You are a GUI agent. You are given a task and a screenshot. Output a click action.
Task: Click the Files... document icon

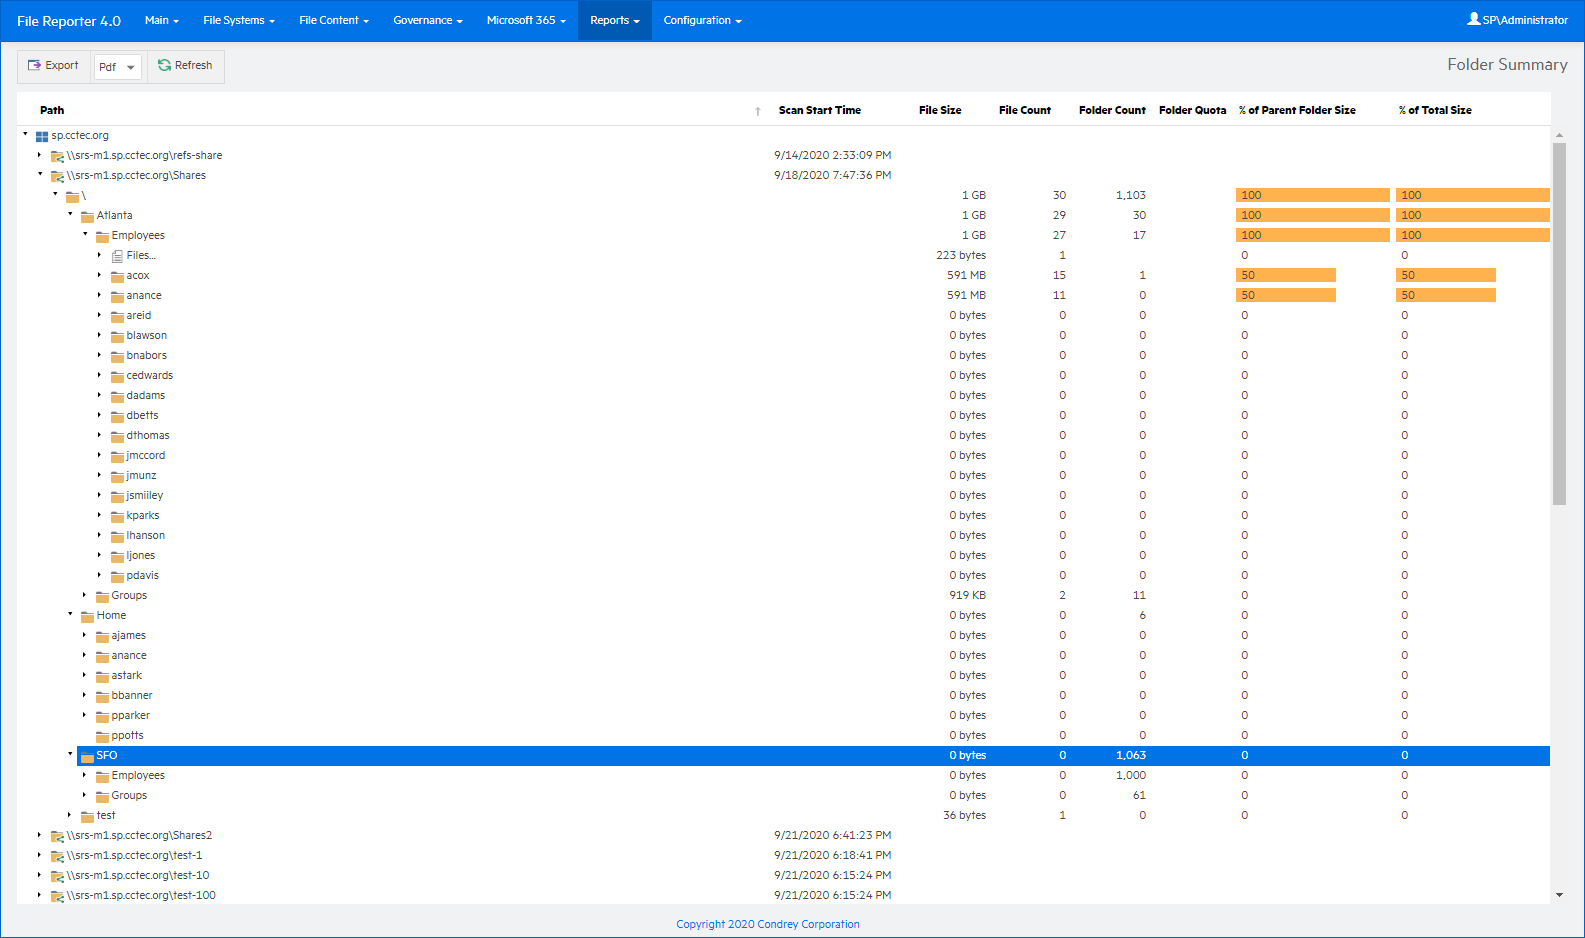tap(117, 256)
